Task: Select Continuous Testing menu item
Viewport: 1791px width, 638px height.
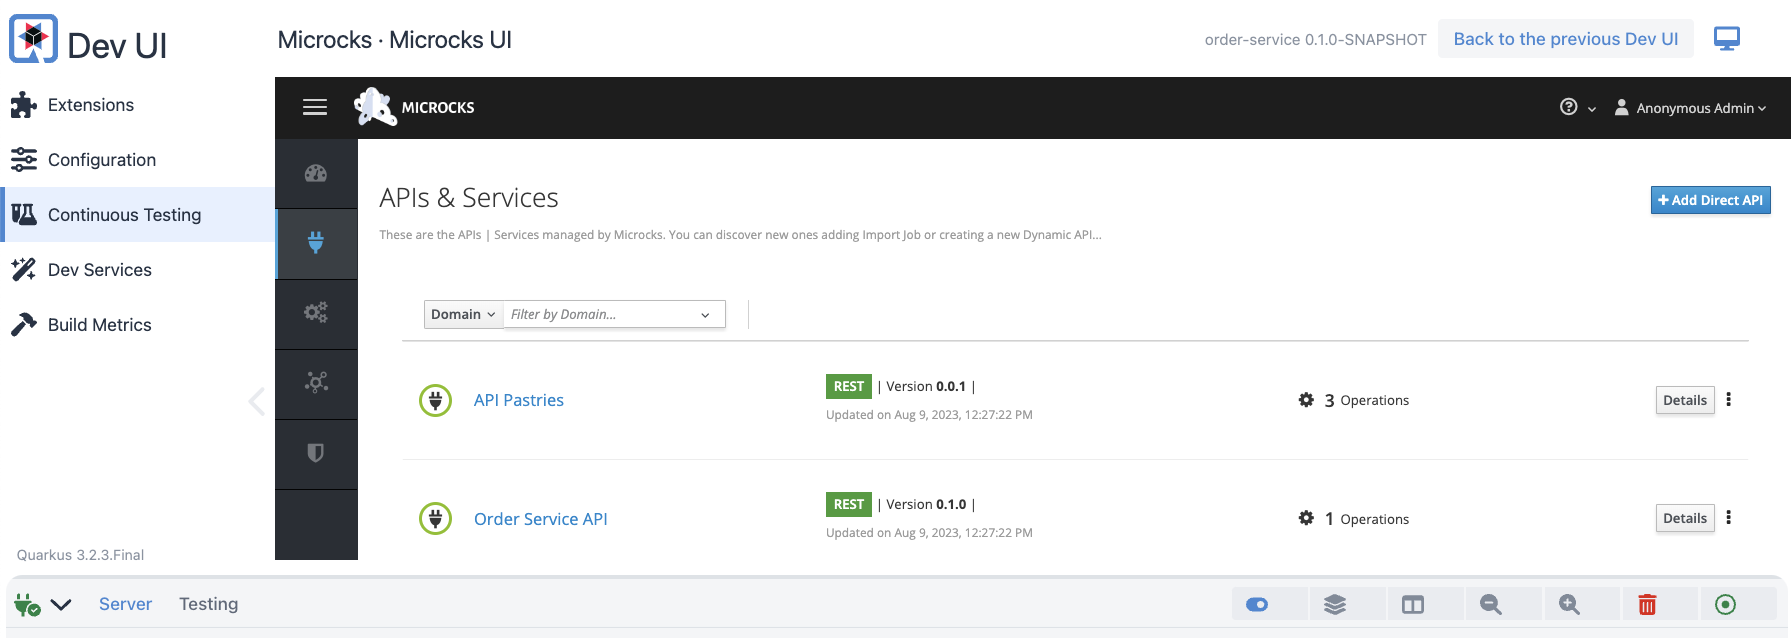Action: (x=137, y=215)
